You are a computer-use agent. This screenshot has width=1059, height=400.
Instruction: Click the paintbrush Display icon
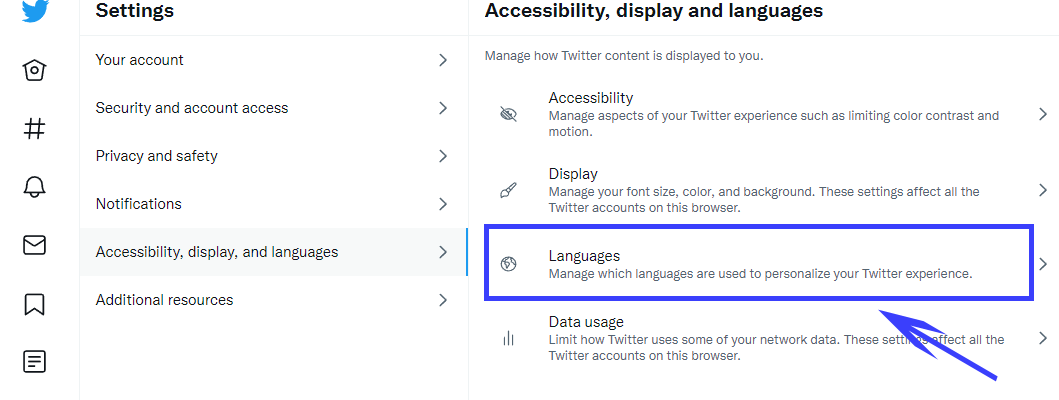508,190
